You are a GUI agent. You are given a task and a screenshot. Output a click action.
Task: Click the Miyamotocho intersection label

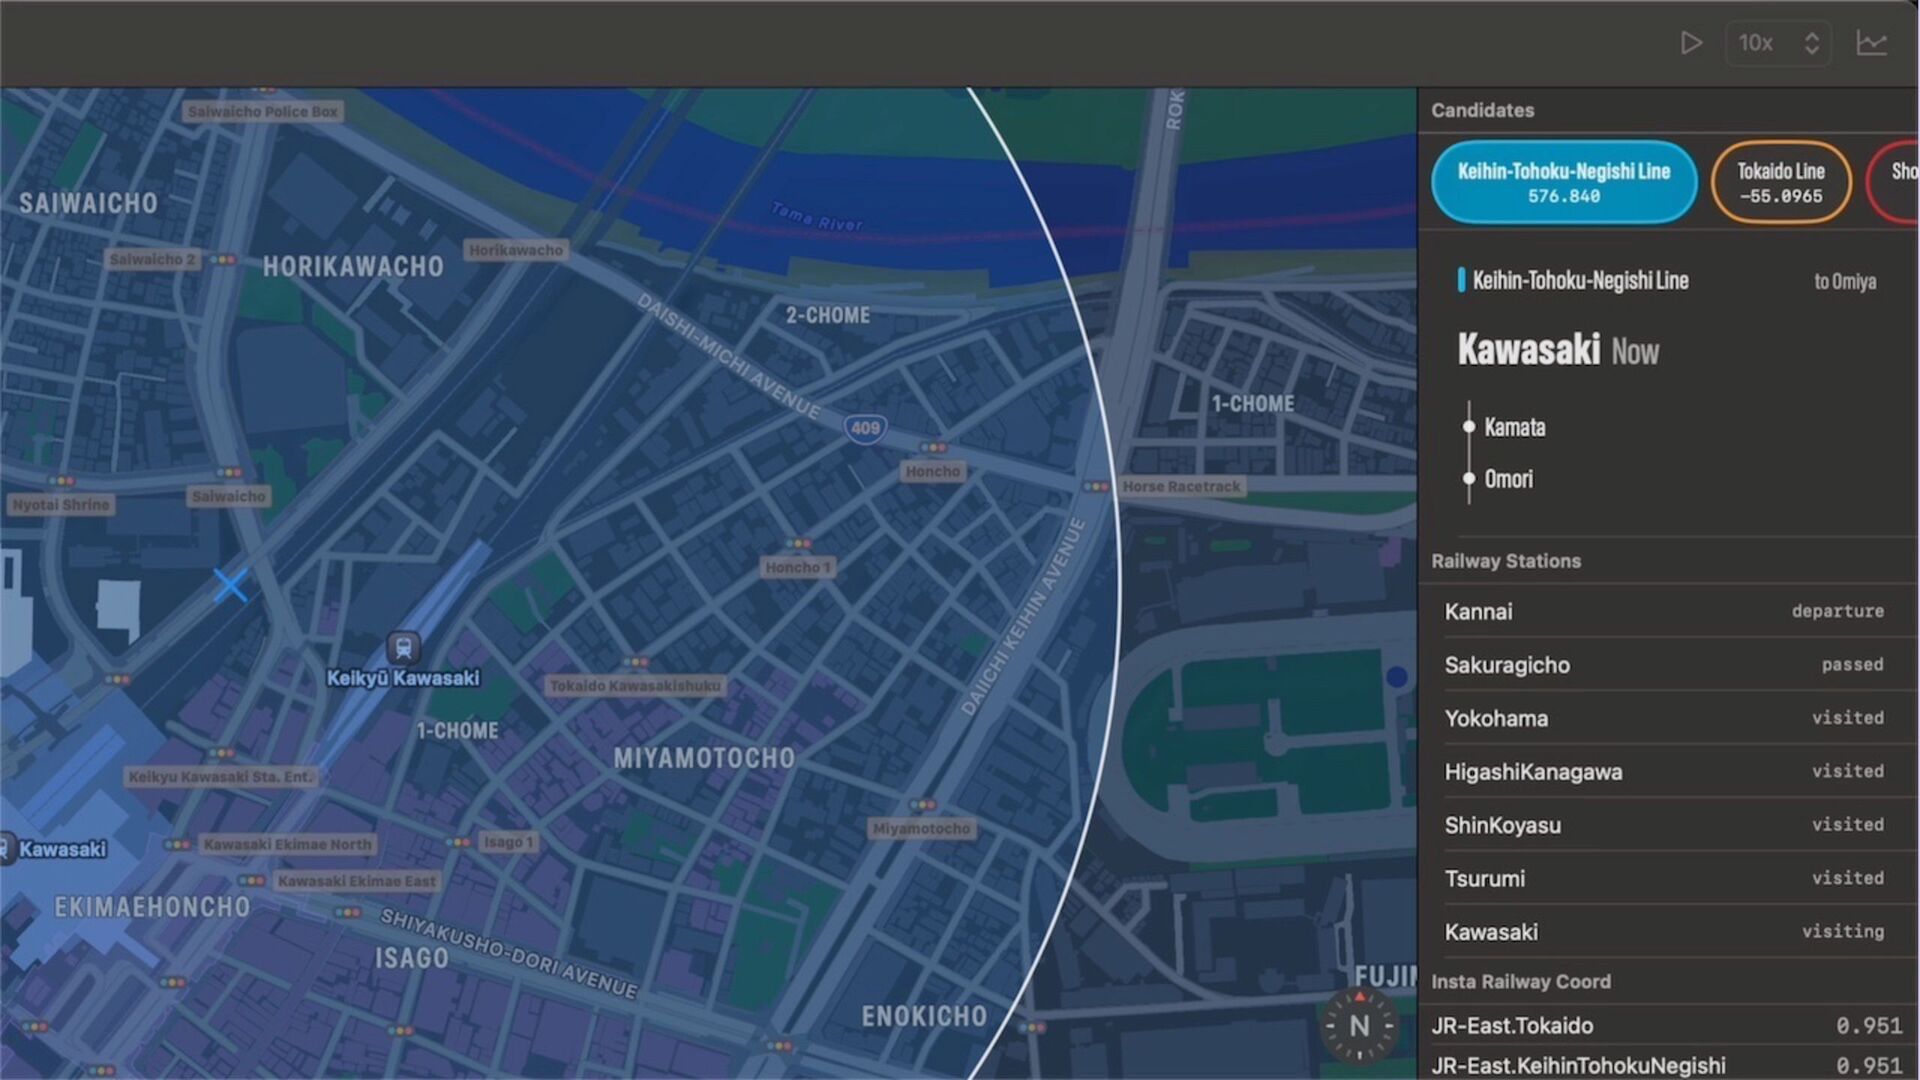921,829
